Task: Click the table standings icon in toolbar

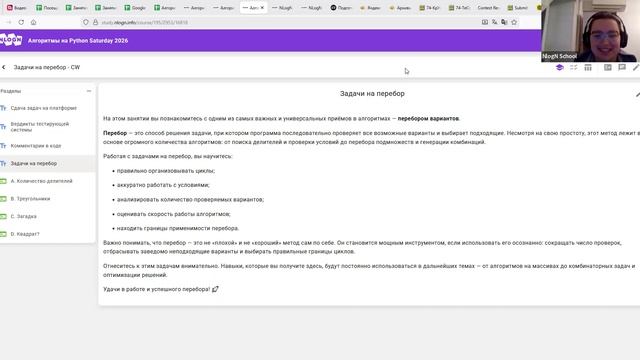Action: [x=588, y=67]
